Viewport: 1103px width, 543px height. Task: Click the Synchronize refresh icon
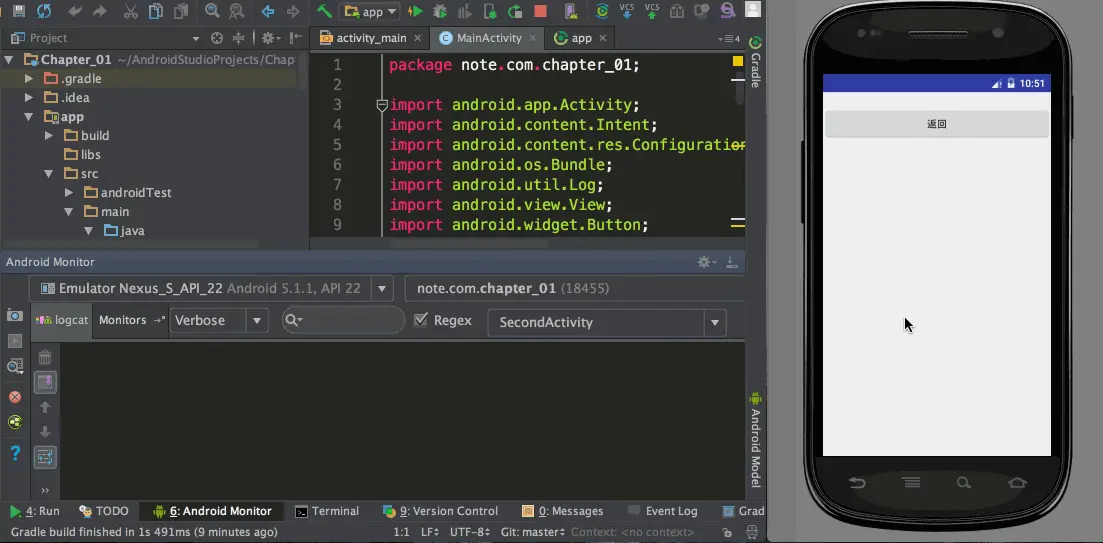pyautogui.click(x=44, y=11)
